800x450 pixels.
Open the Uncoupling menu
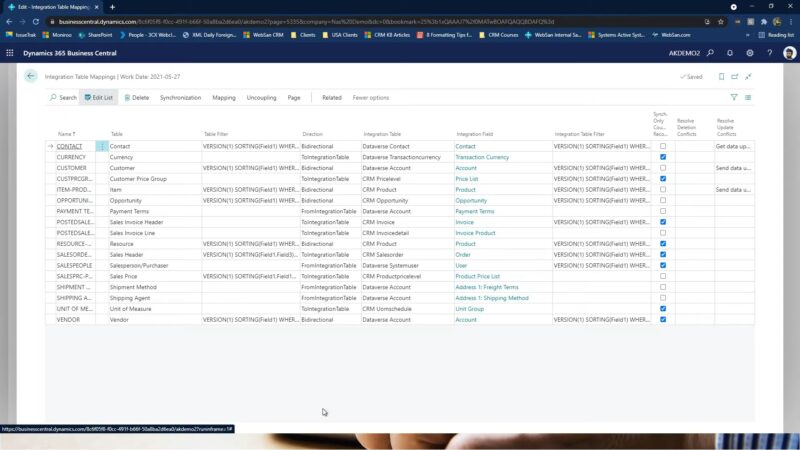click(x=261, y=97)
